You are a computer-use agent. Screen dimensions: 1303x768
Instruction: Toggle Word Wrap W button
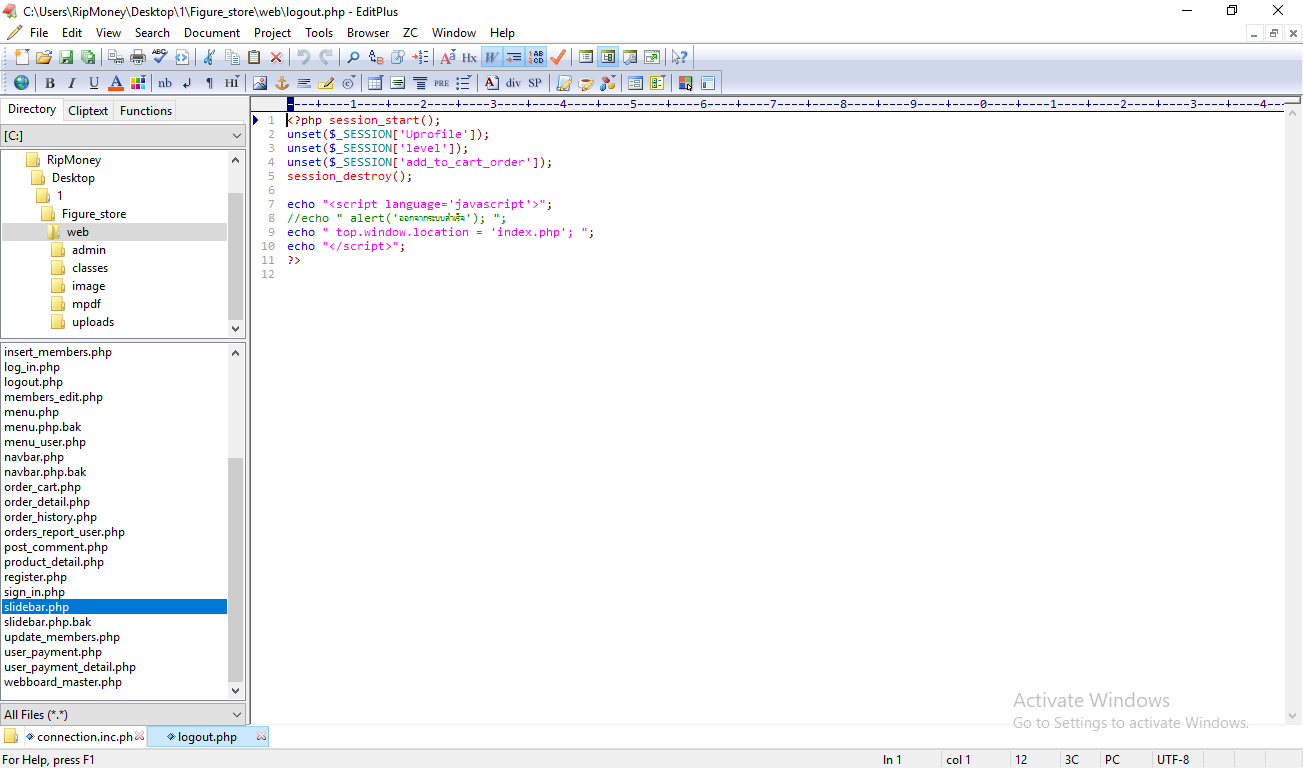(492, 57)
